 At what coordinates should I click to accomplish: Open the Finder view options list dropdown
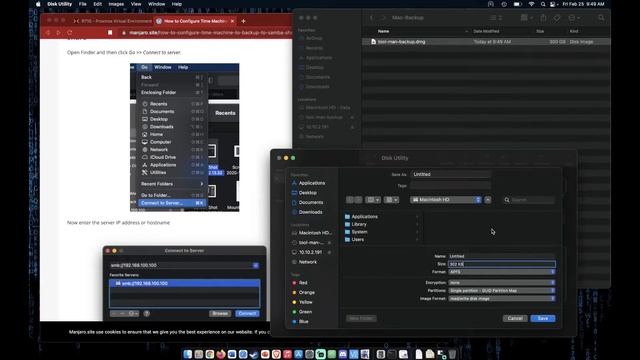(496, 18)
